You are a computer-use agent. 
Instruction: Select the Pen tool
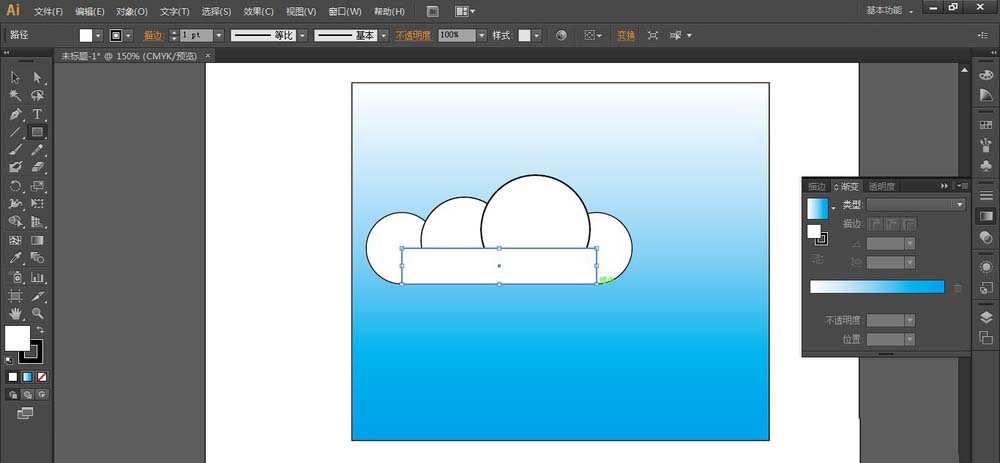pos(16,114)
